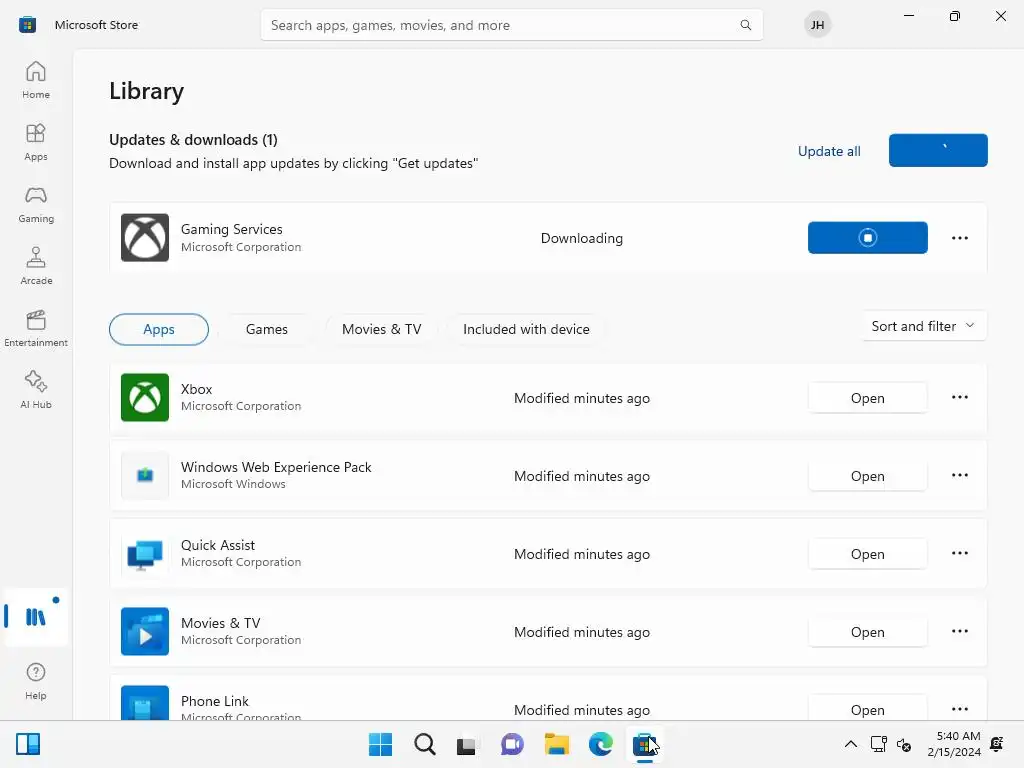1024x768 pixels.
Task: Click the muted volume tray icon
Action: pyautogui.click(x=904, y=744)
